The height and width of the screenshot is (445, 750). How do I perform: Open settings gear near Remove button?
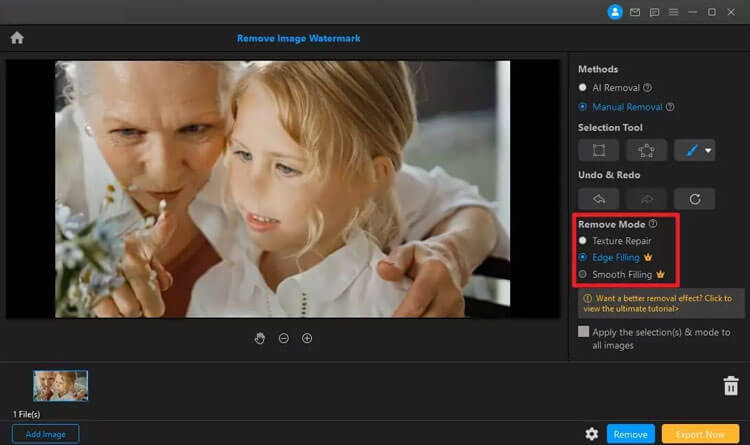[x=592, y=434]
